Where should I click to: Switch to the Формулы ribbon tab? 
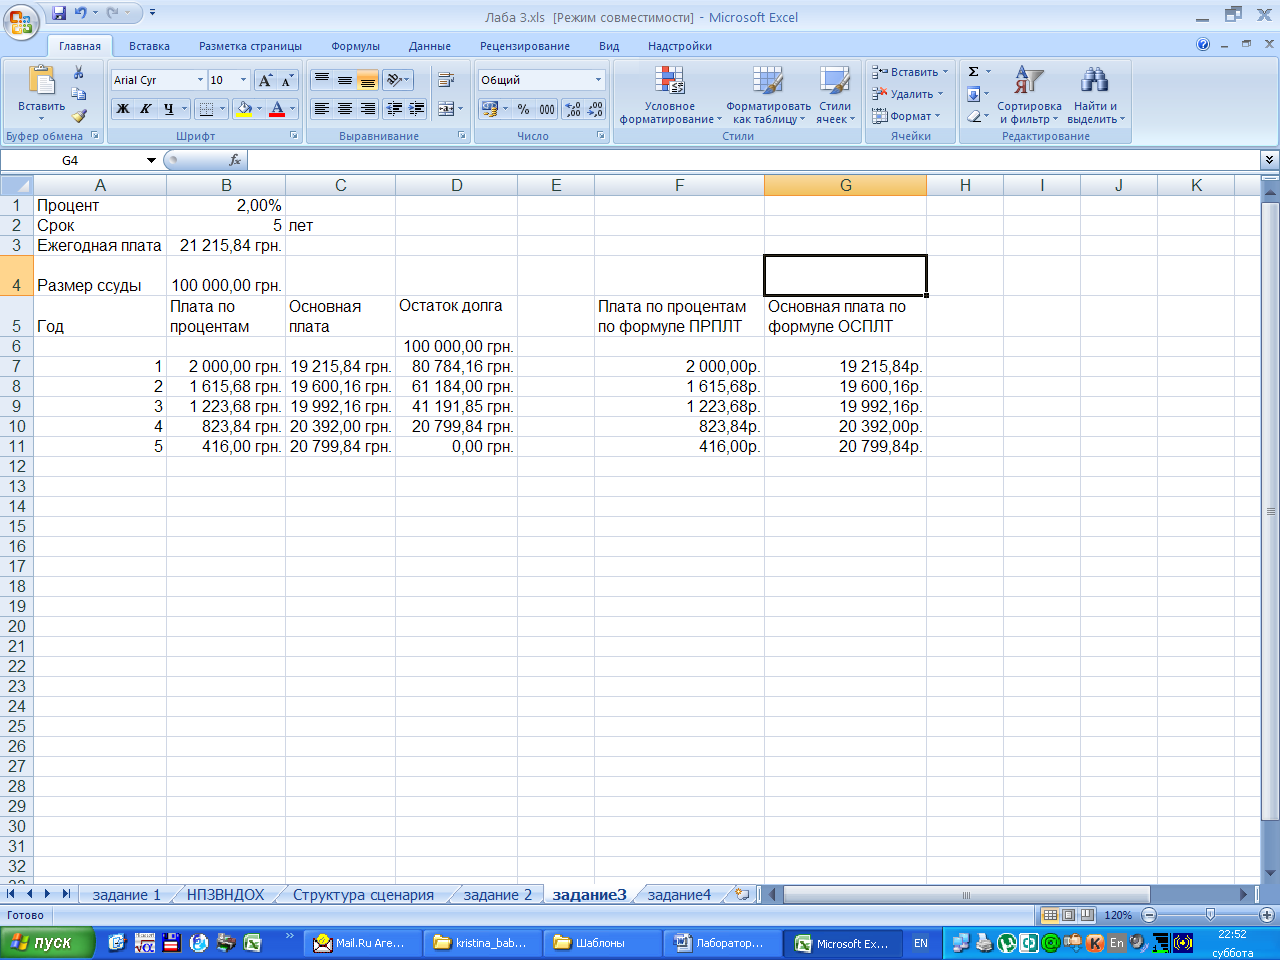[355, 46]
